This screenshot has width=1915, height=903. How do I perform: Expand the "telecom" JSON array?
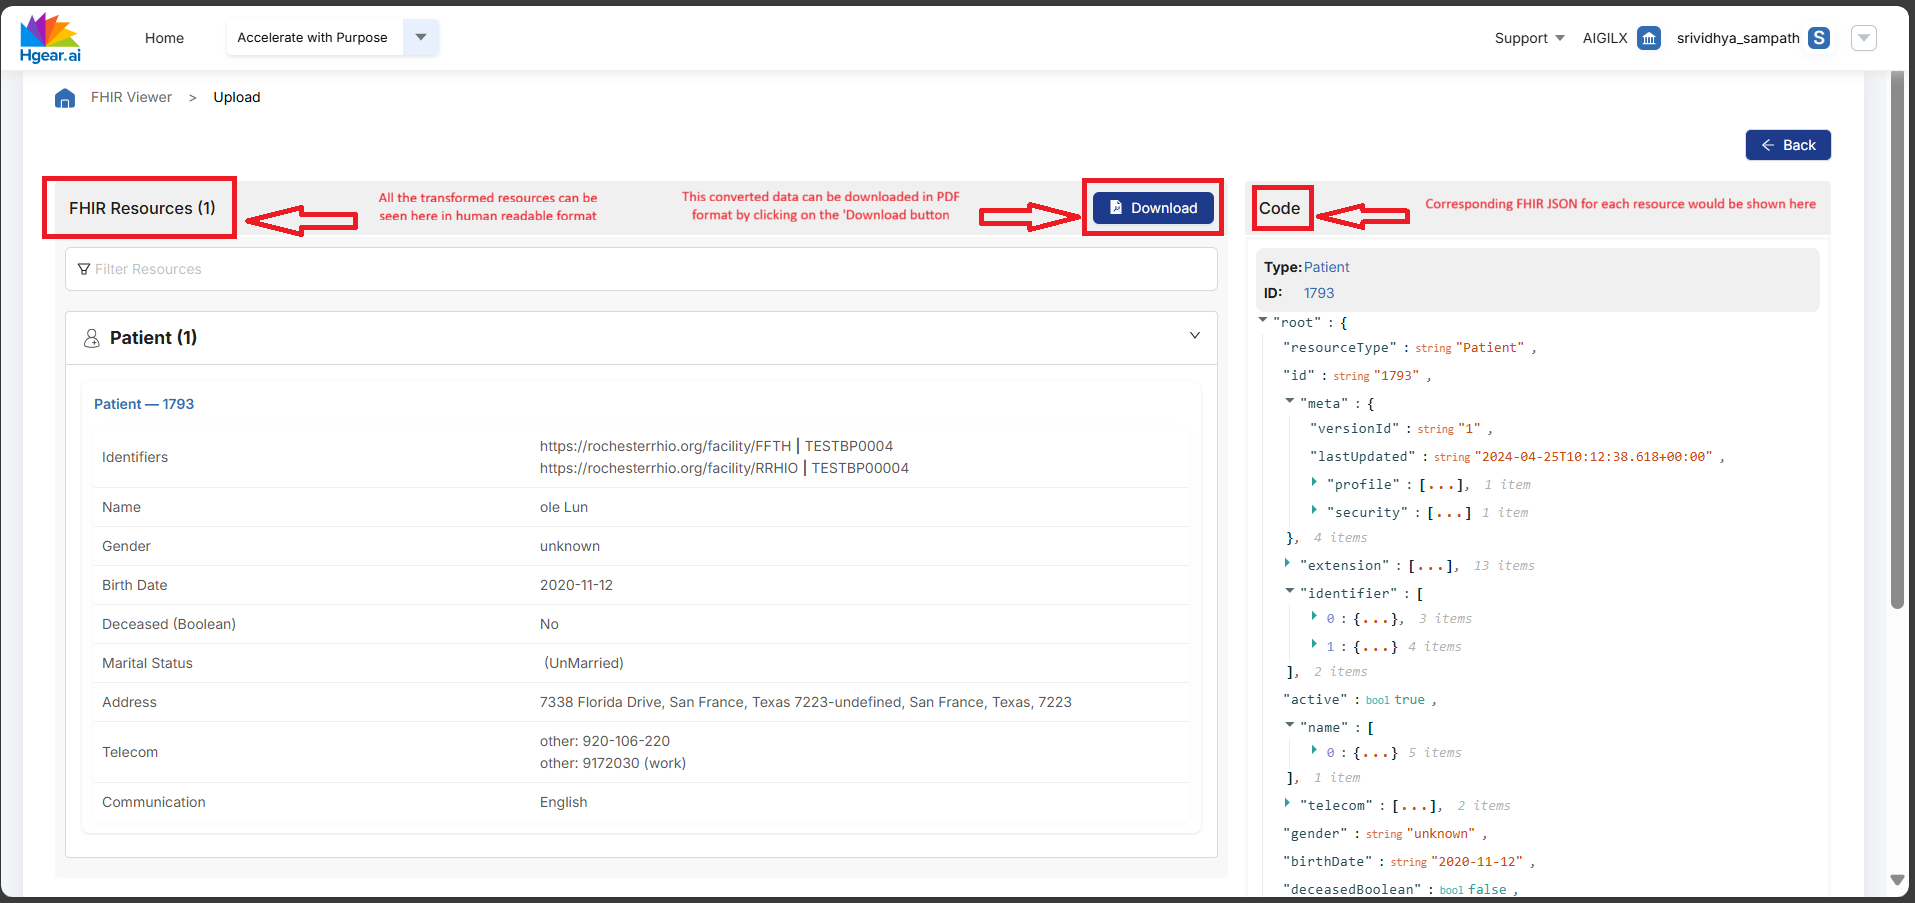(x=1287, y=803)
